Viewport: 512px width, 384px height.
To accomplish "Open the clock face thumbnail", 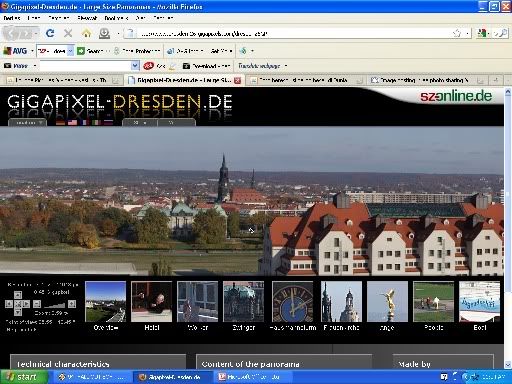I will pyautogui.click(x=293, y=301).
